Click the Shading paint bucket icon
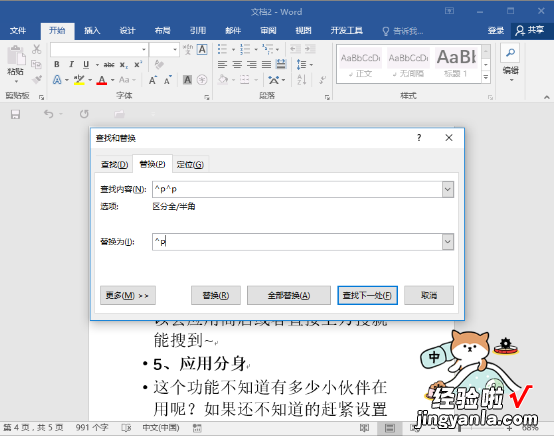Image resolution: width=554 pixels, height=436 pixels. pos(223,80)
